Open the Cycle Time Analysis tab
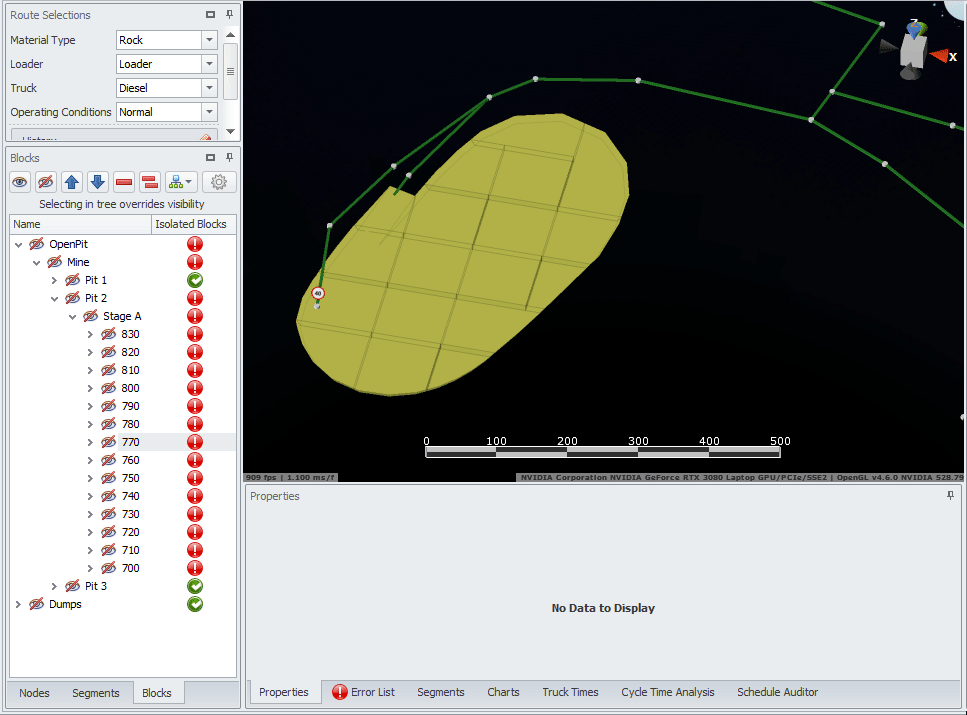967x715 pixels. tap(667, 692)
